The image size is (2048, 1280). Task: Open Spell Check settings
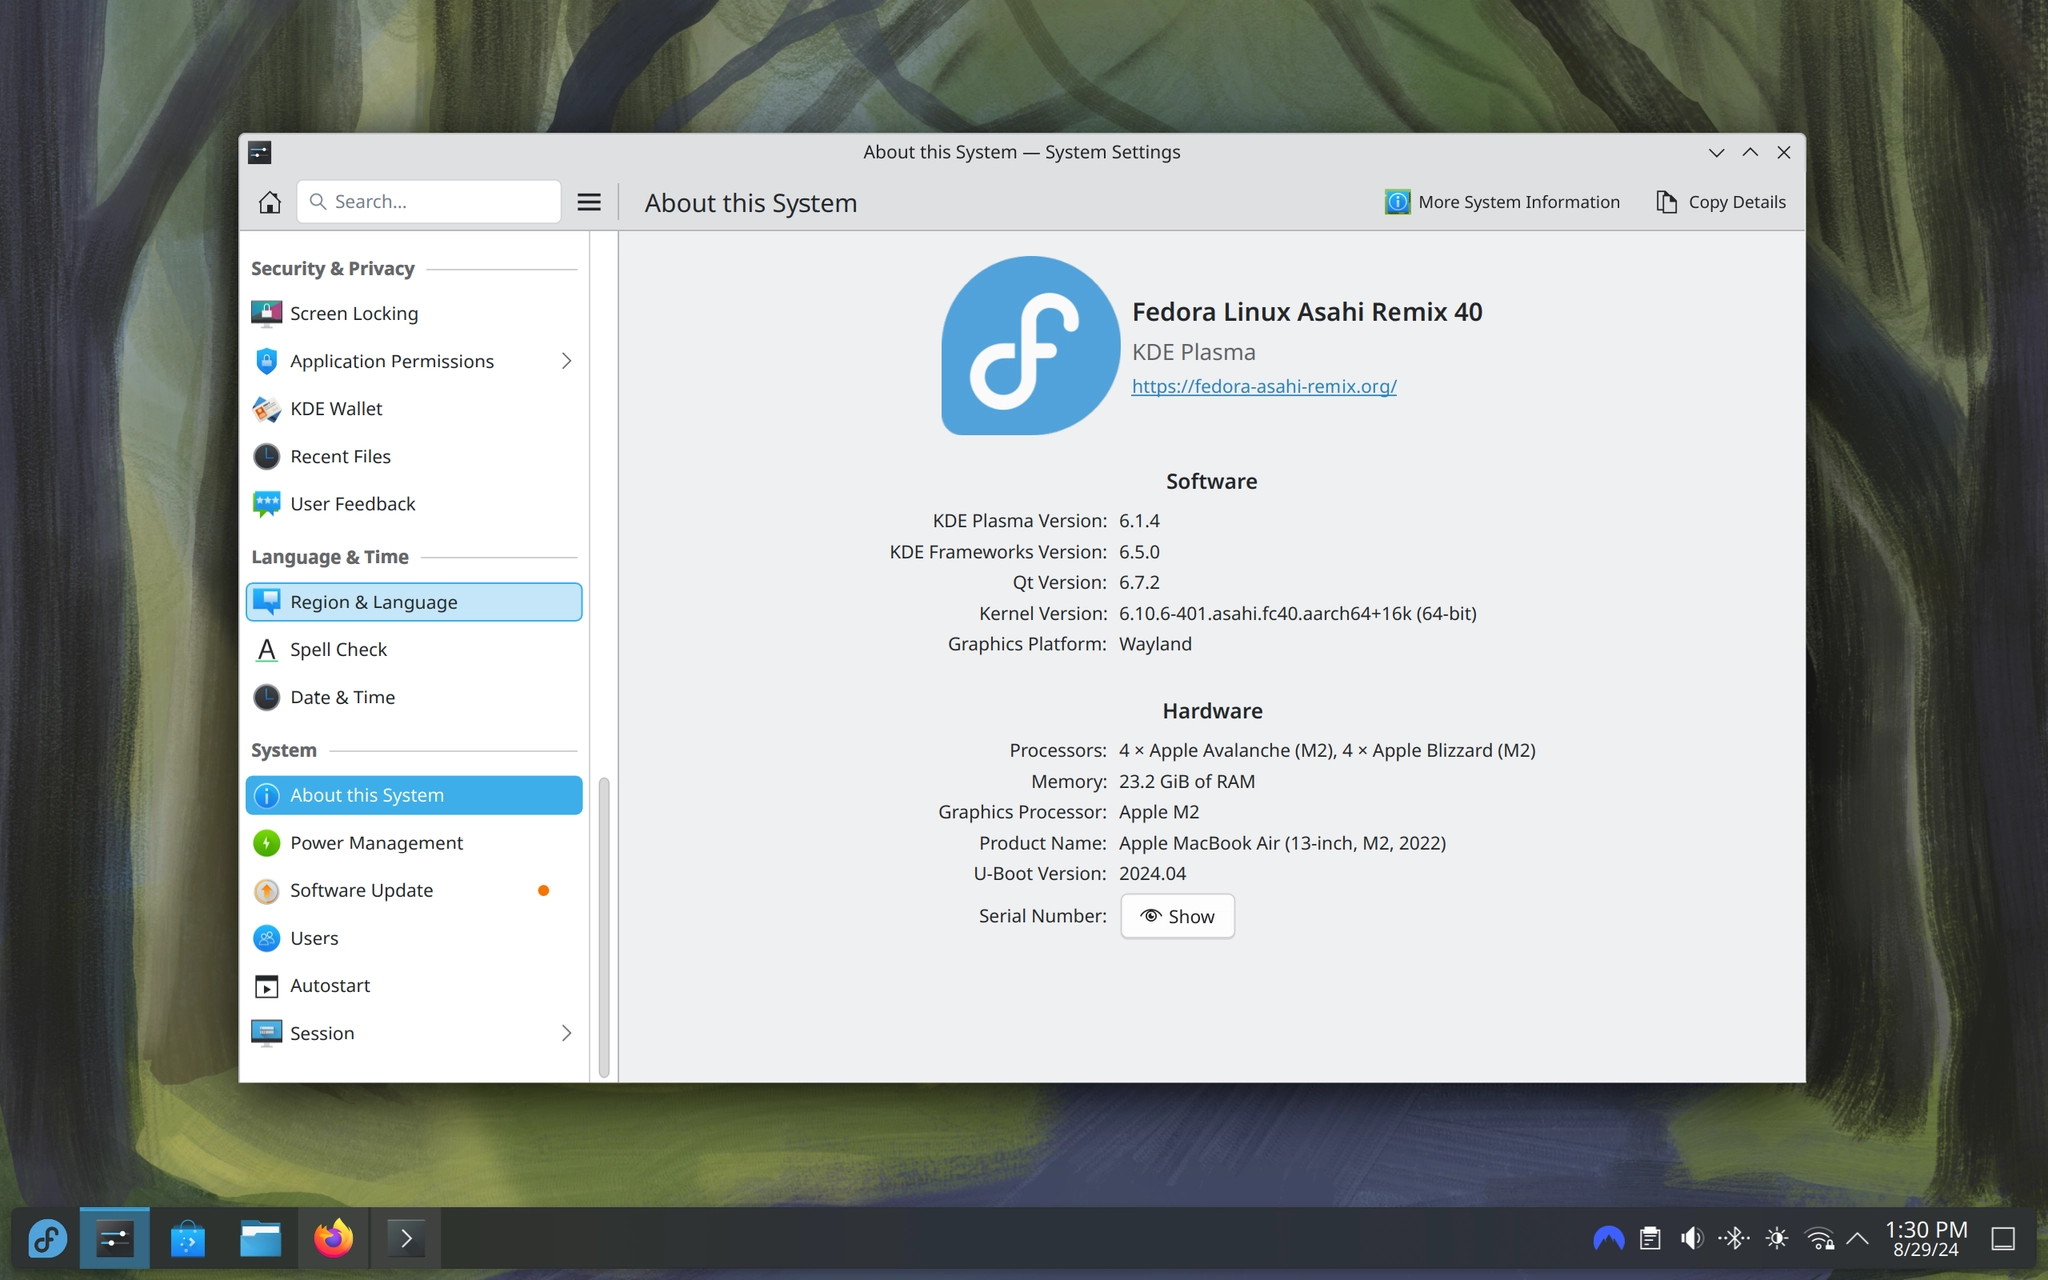point(414,650)
